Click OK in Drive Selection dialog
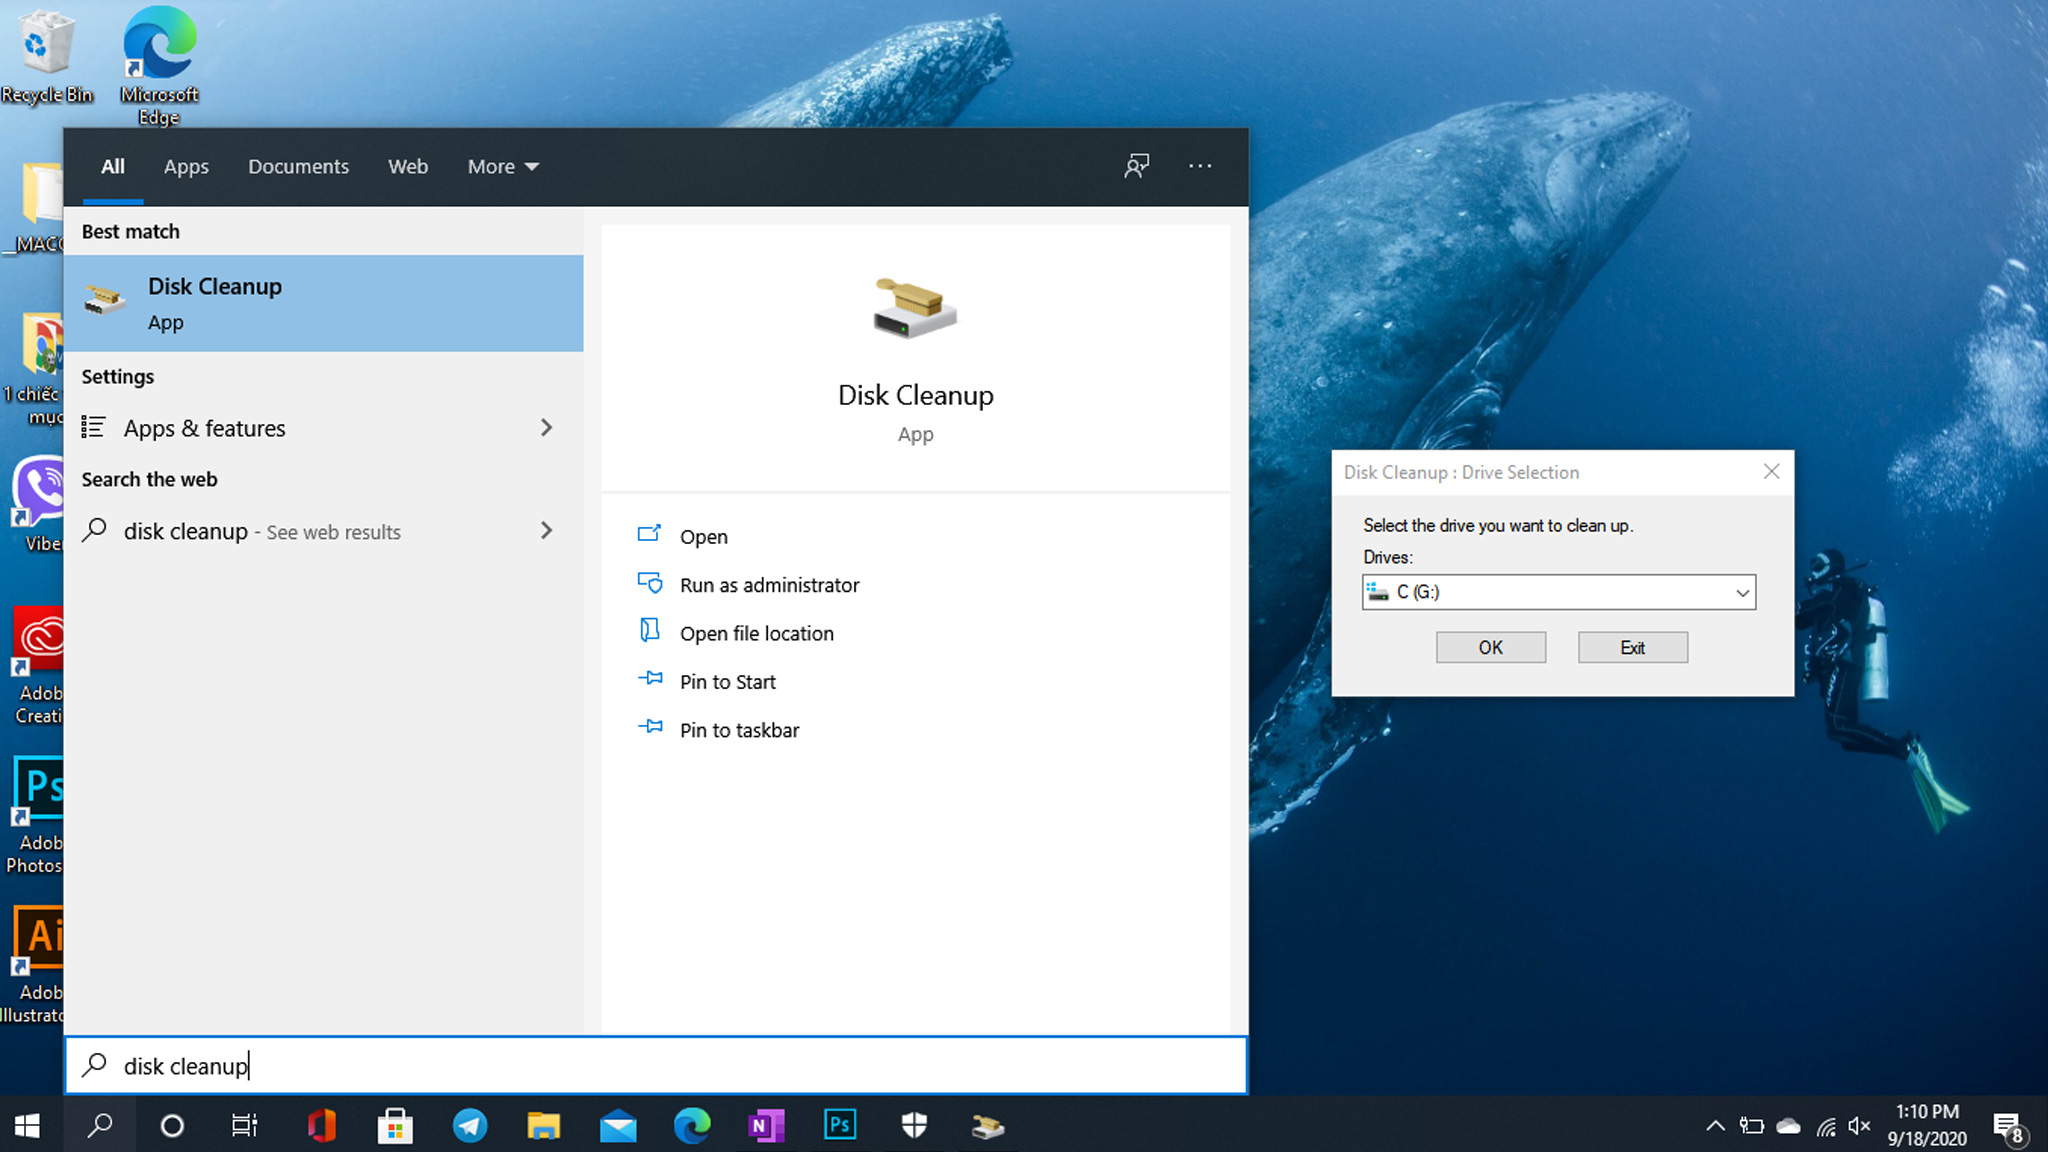 1490,647
